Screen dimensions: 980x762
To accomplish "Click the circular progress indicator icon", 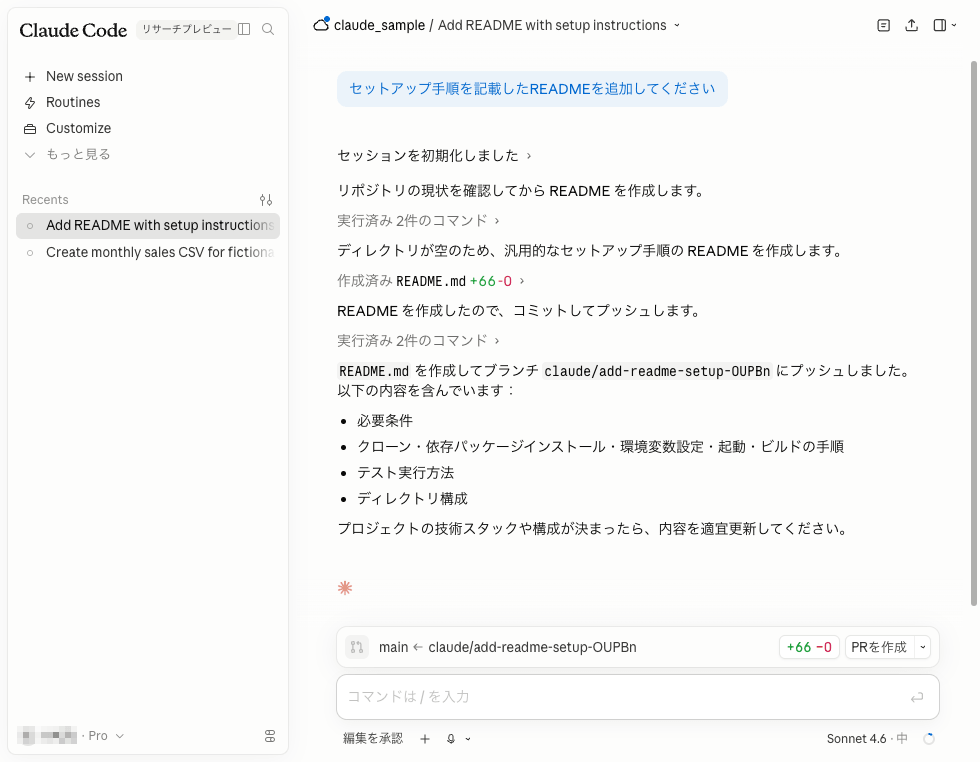I will 929,739.
